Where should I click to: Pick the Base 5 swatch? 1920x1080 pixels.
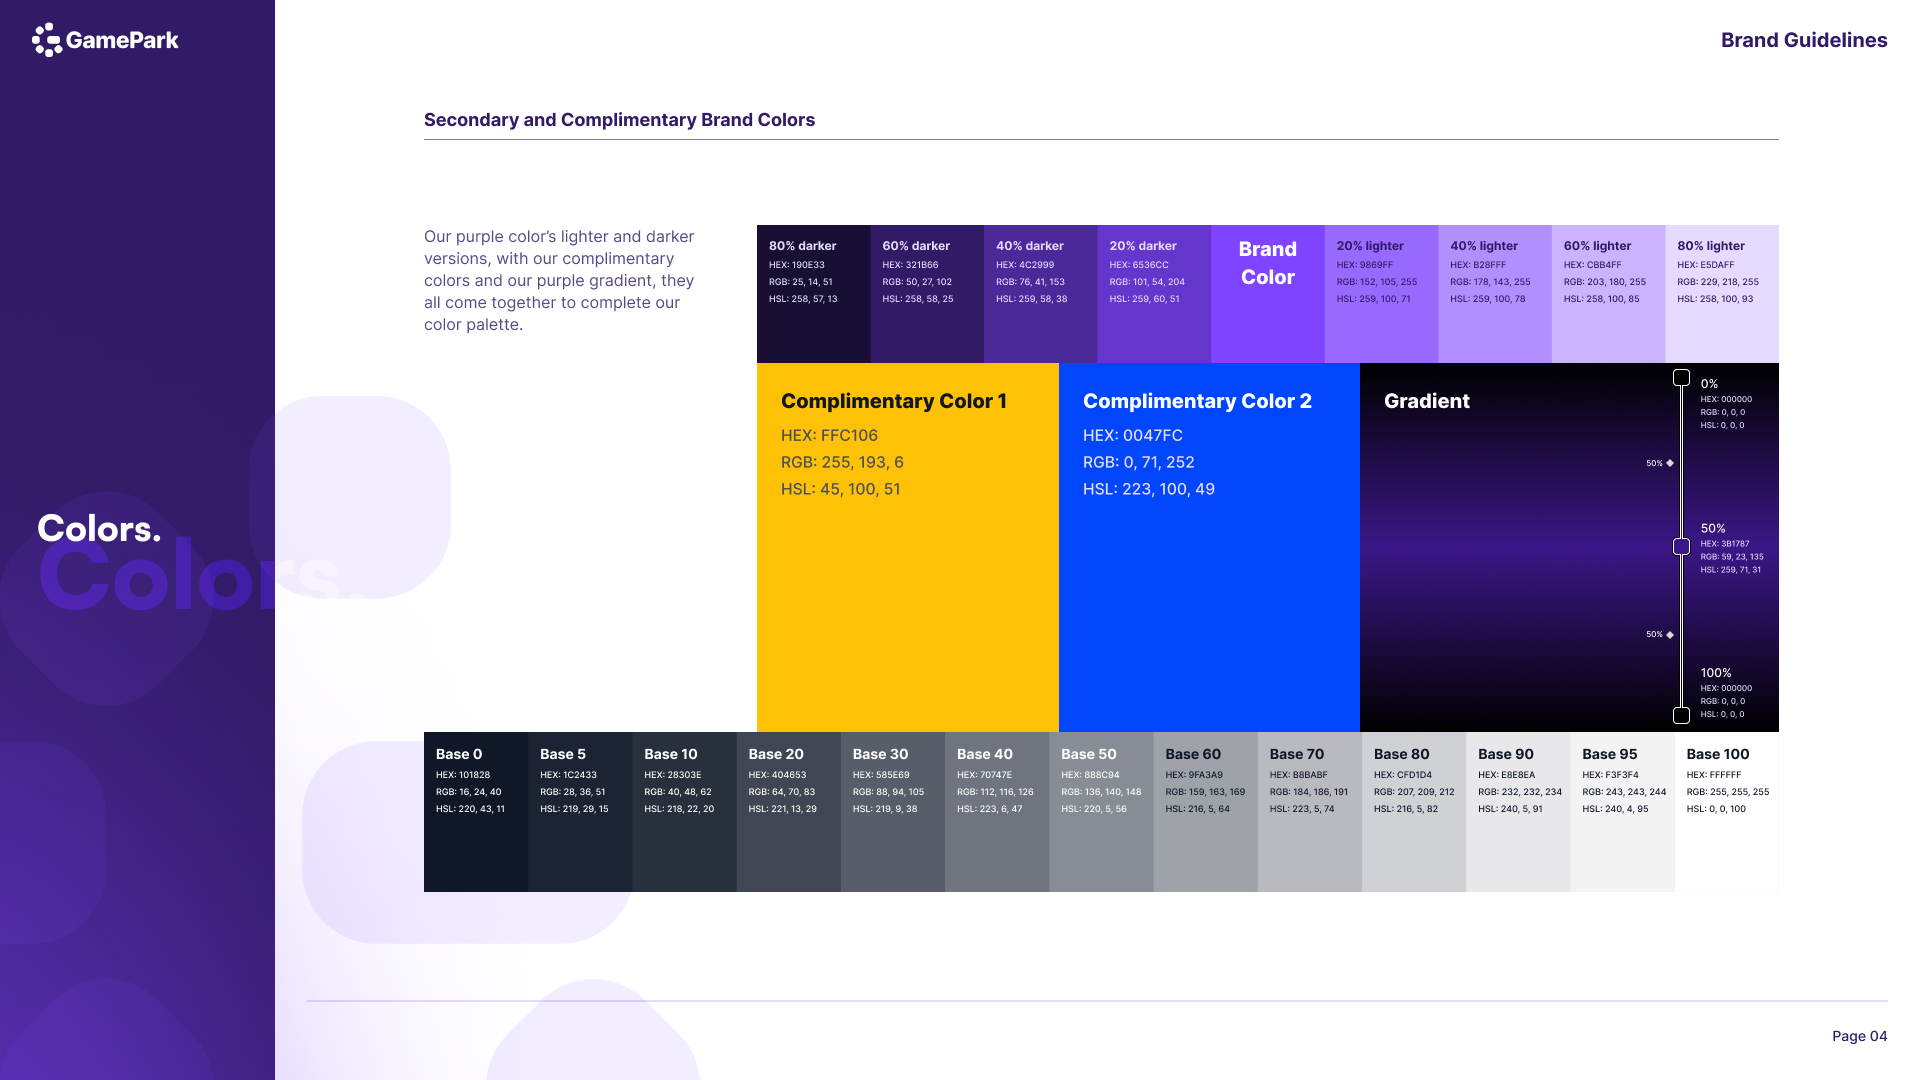pos(580,812)
